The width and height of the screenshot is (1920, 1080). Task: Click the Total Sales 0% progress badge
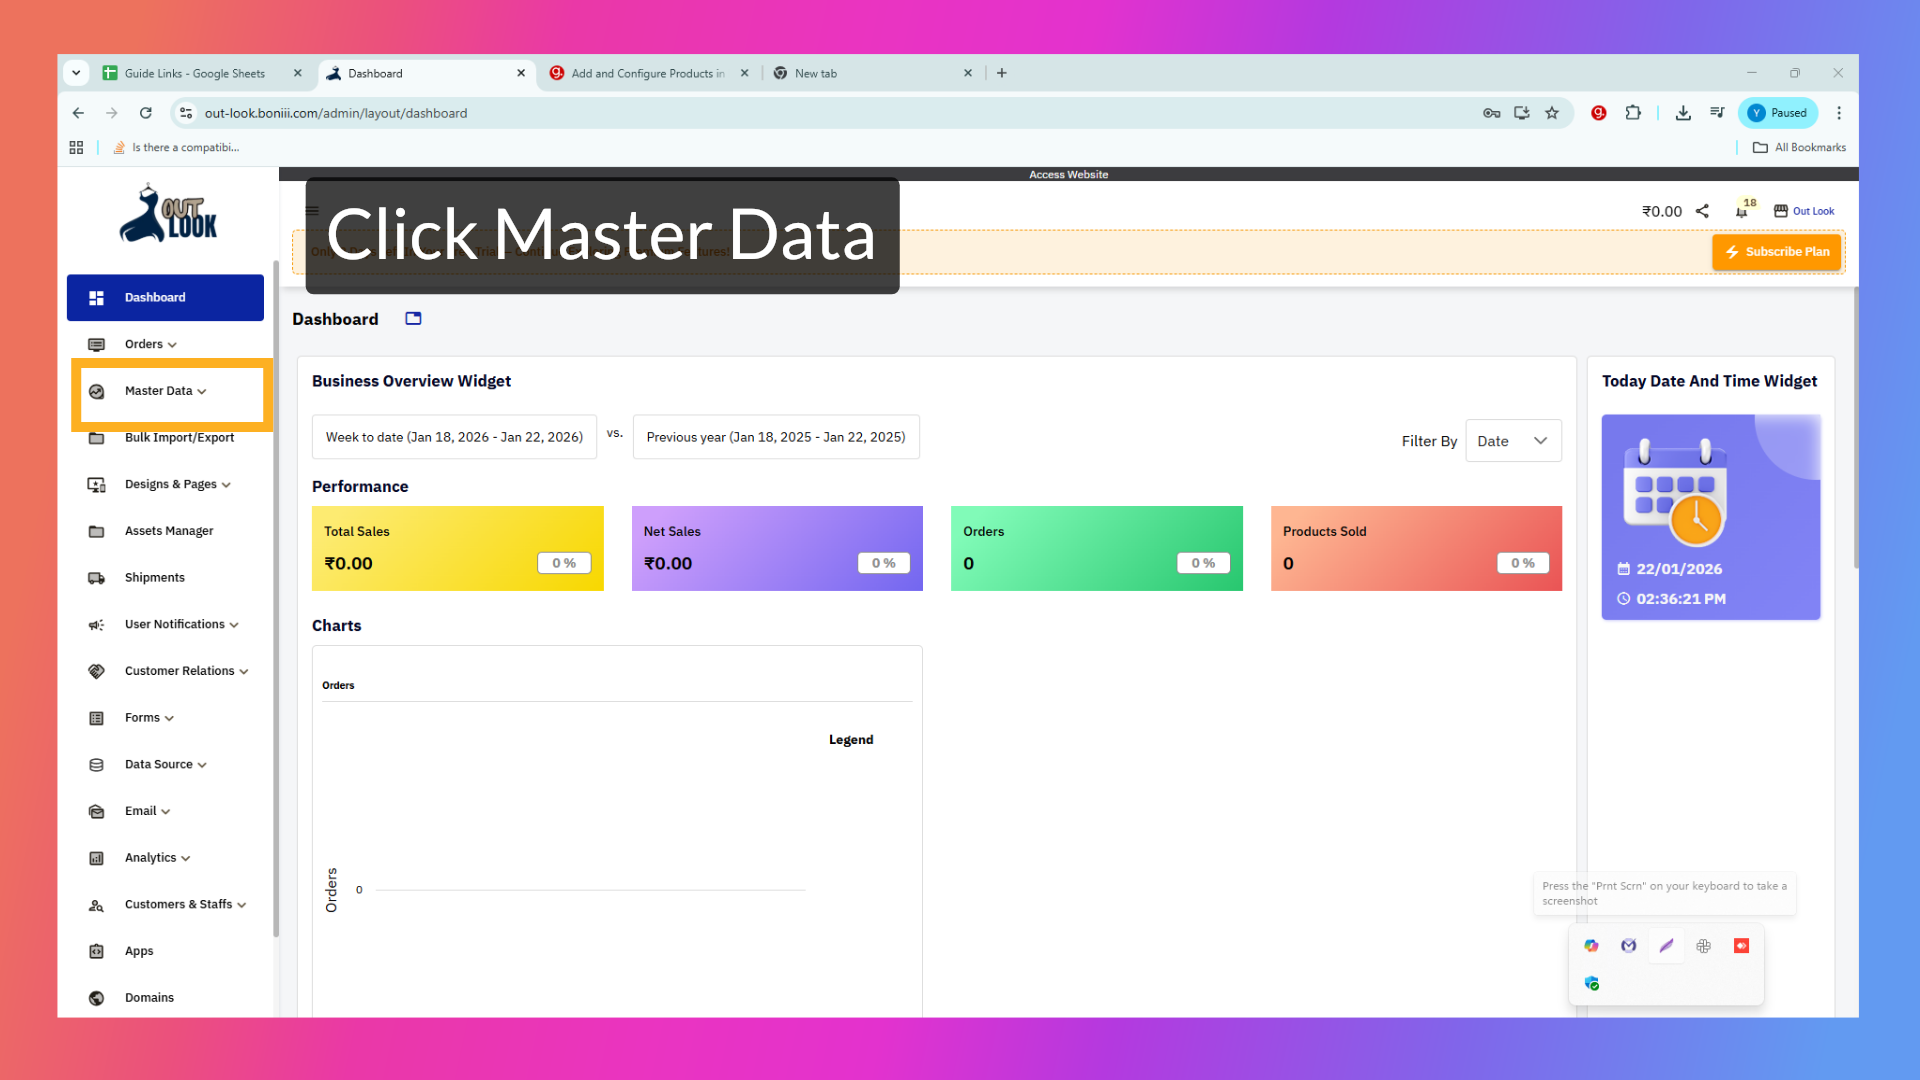coord(563,563)
